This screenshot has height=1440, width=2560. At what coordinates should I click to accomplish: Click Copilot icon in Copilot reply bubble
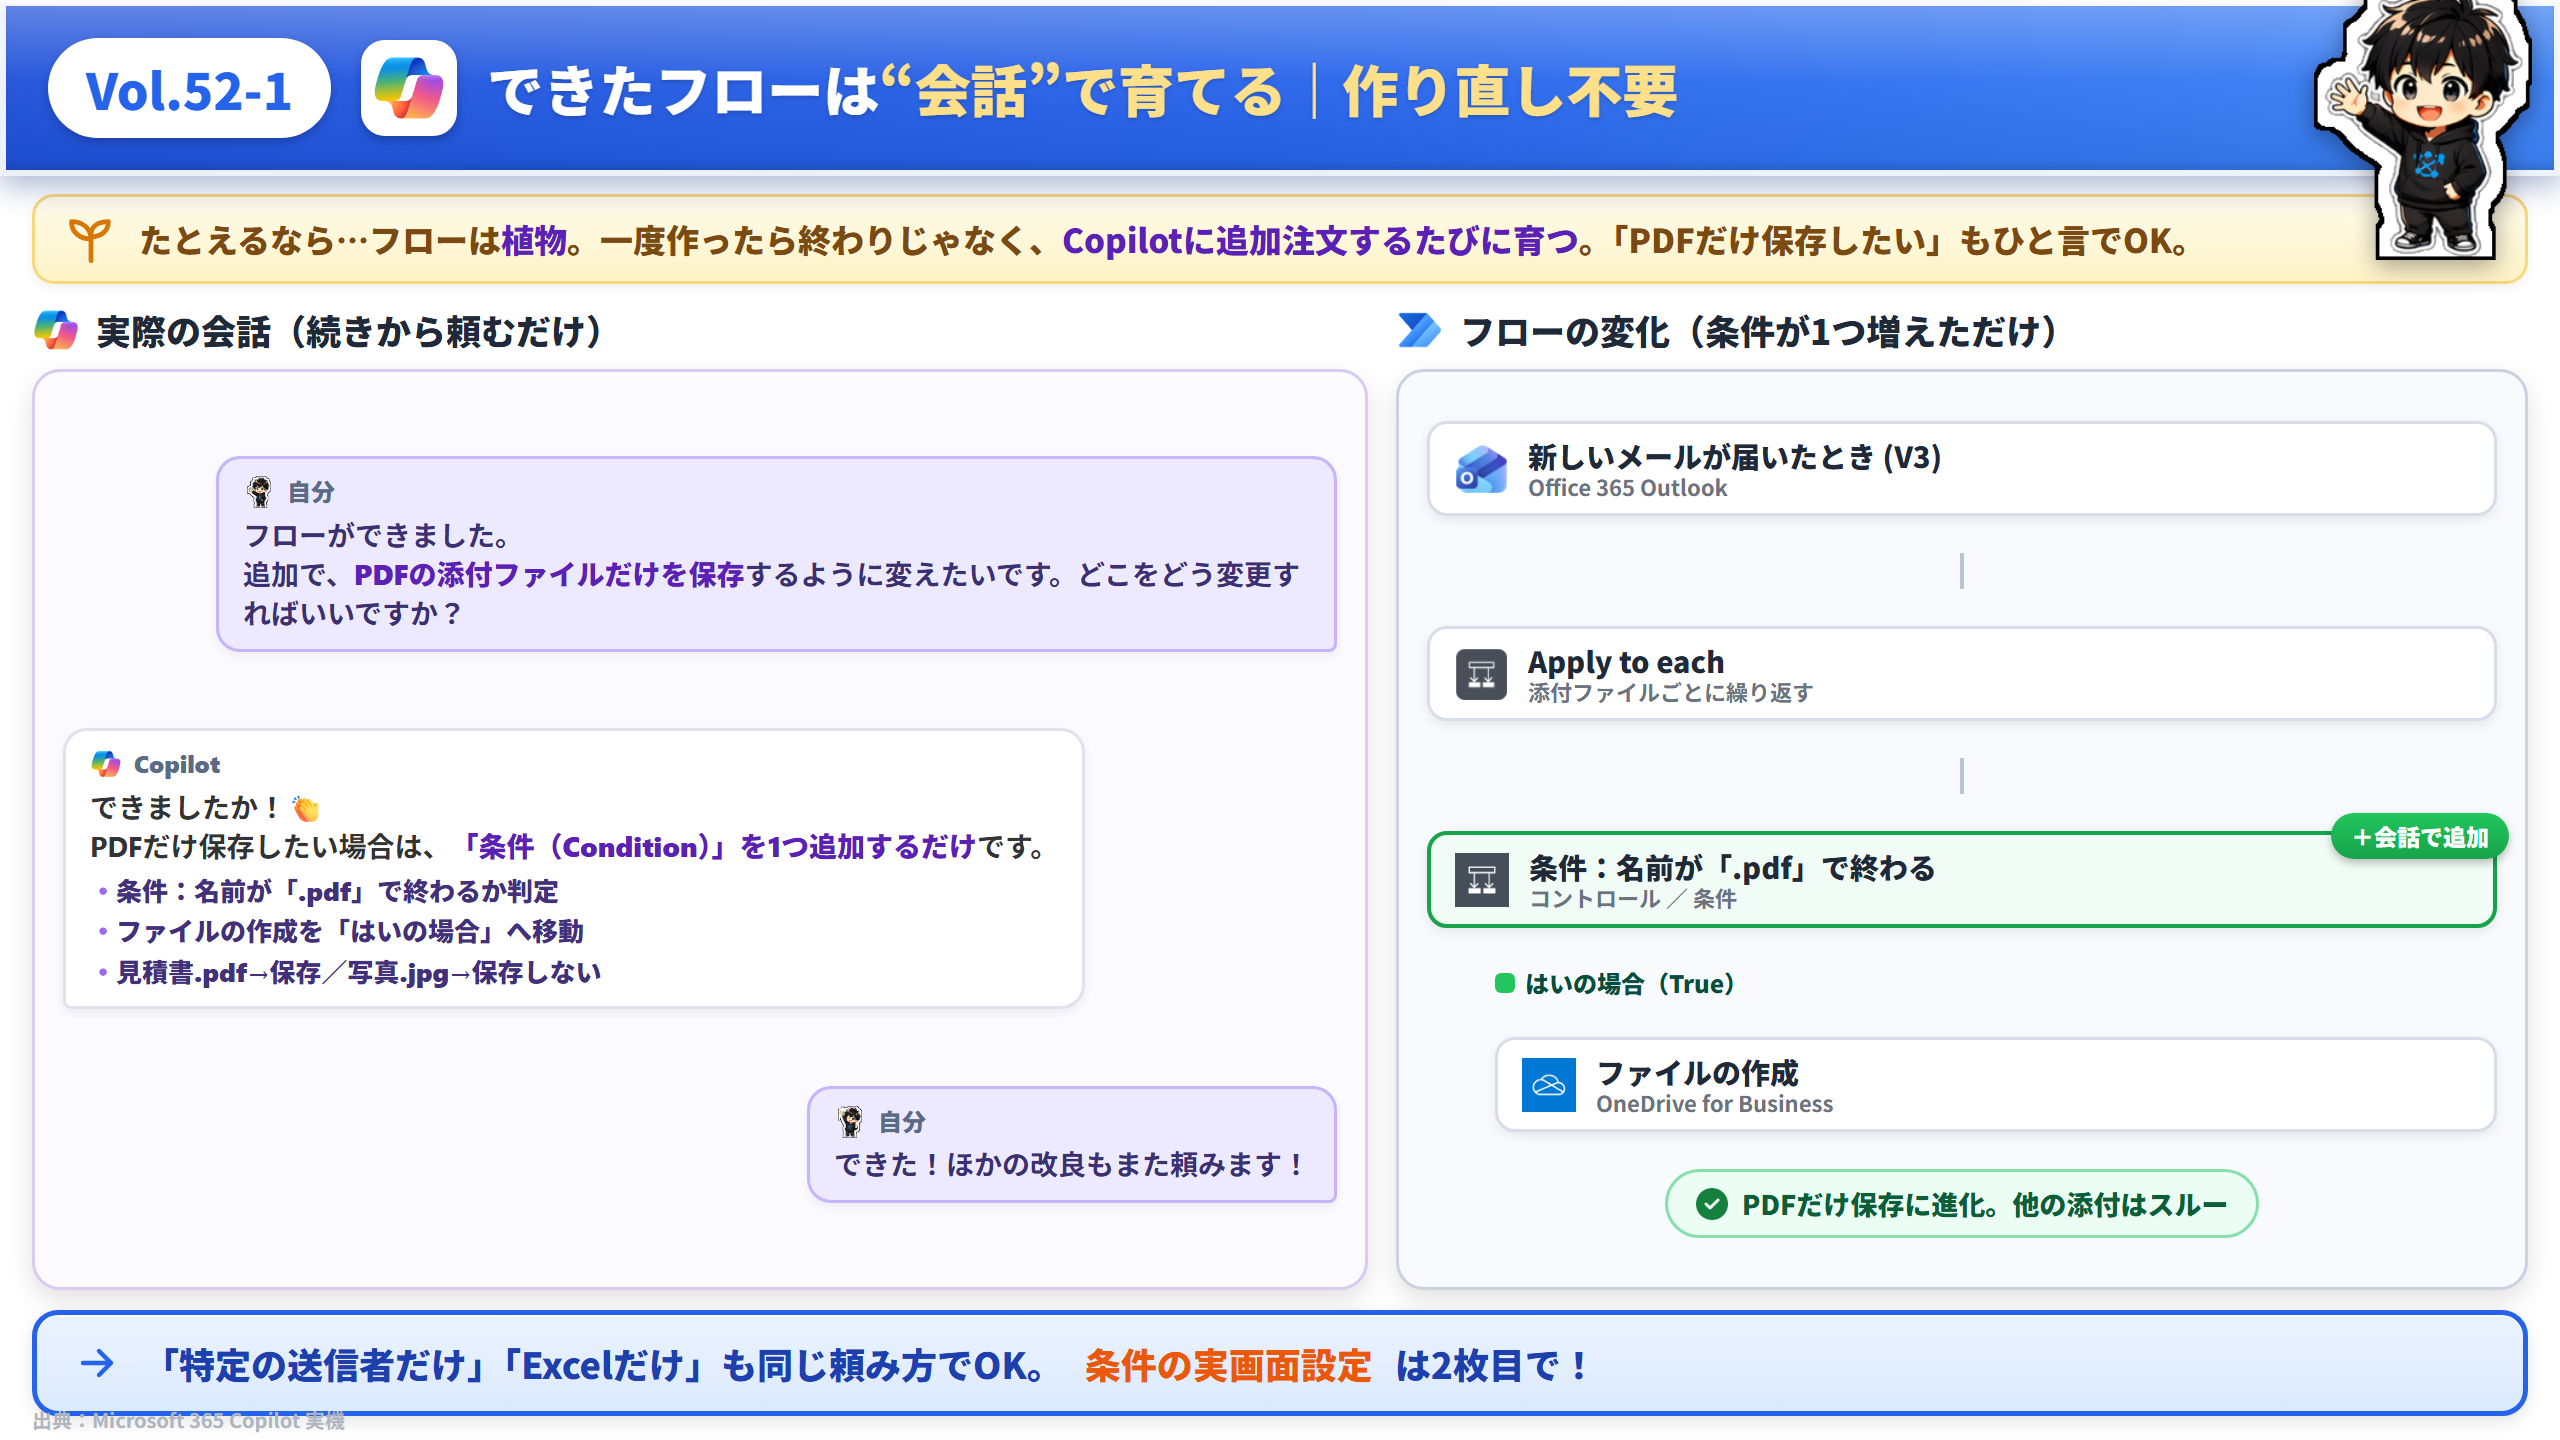(106, 764)
